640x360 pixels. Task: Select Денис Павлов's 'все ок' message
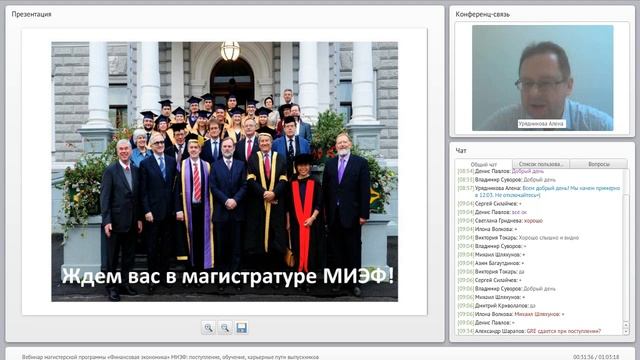492,212
